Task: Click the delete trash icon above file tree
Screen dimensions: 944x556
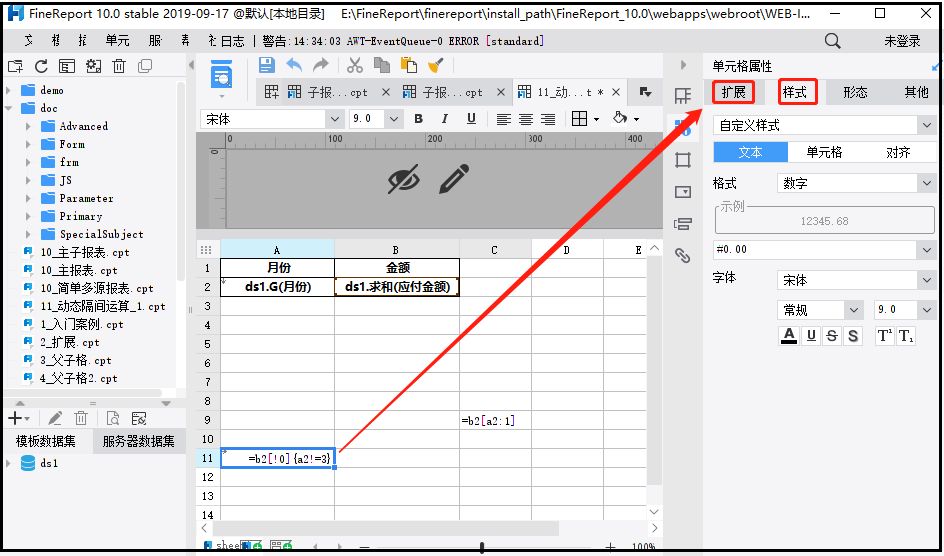Action: click(x=119, y=66)
